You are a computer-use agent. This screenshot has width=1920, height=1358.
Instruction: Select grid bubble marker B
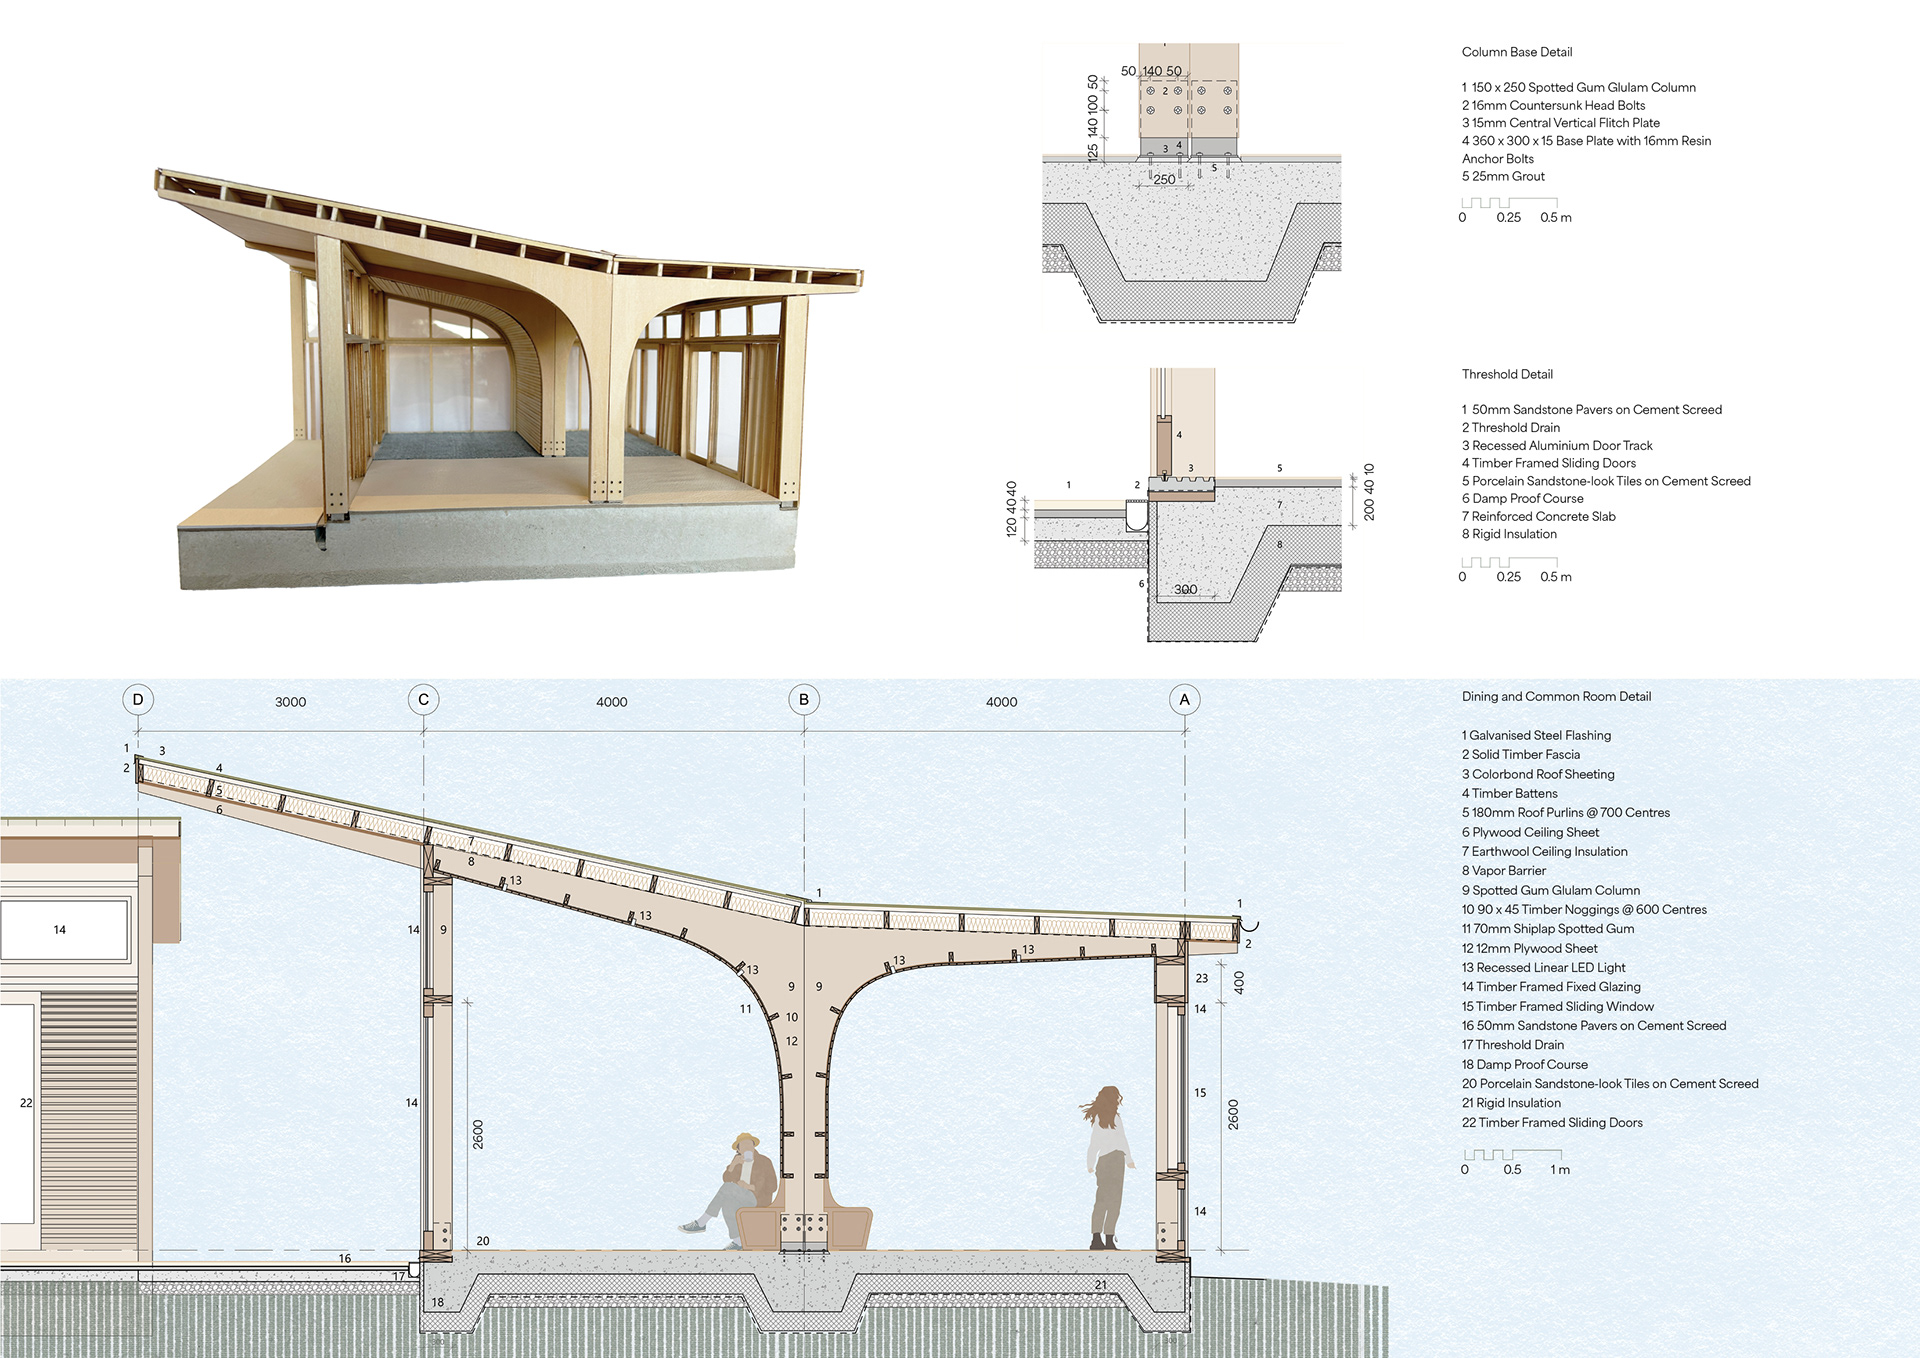pos(804,700)
